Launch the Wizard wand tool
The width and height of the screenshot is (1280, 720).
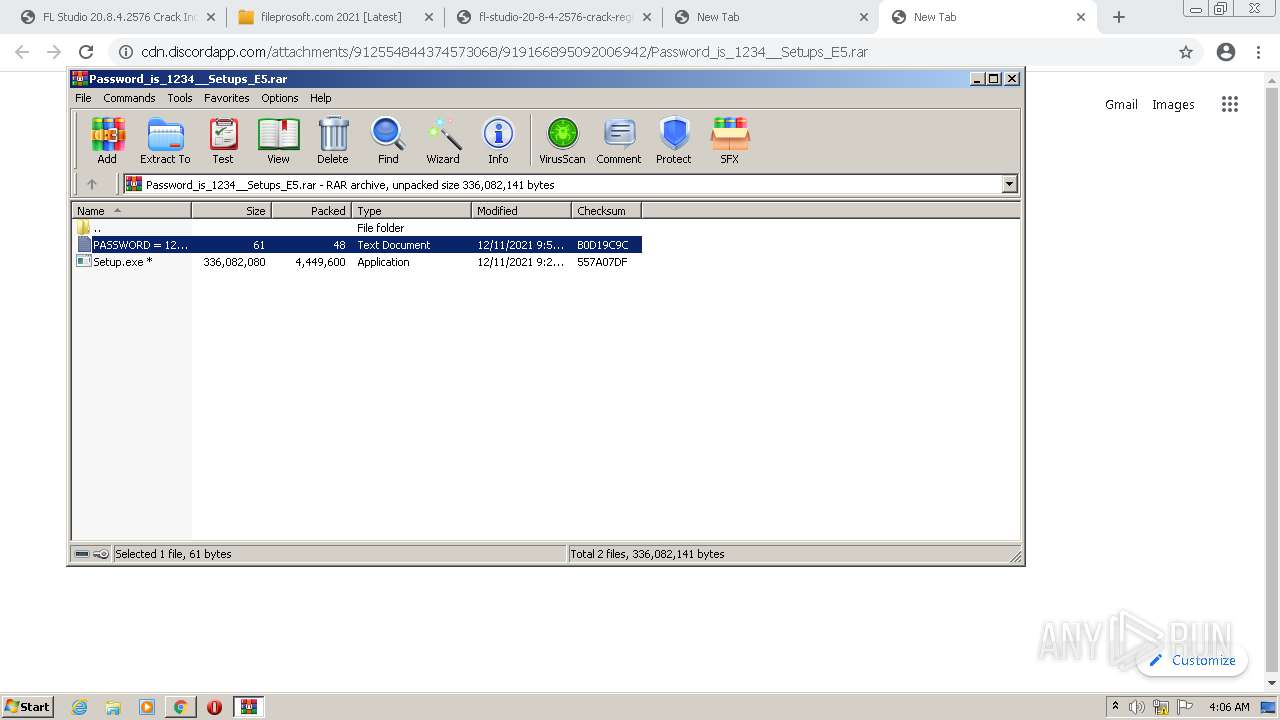[443, 140]
